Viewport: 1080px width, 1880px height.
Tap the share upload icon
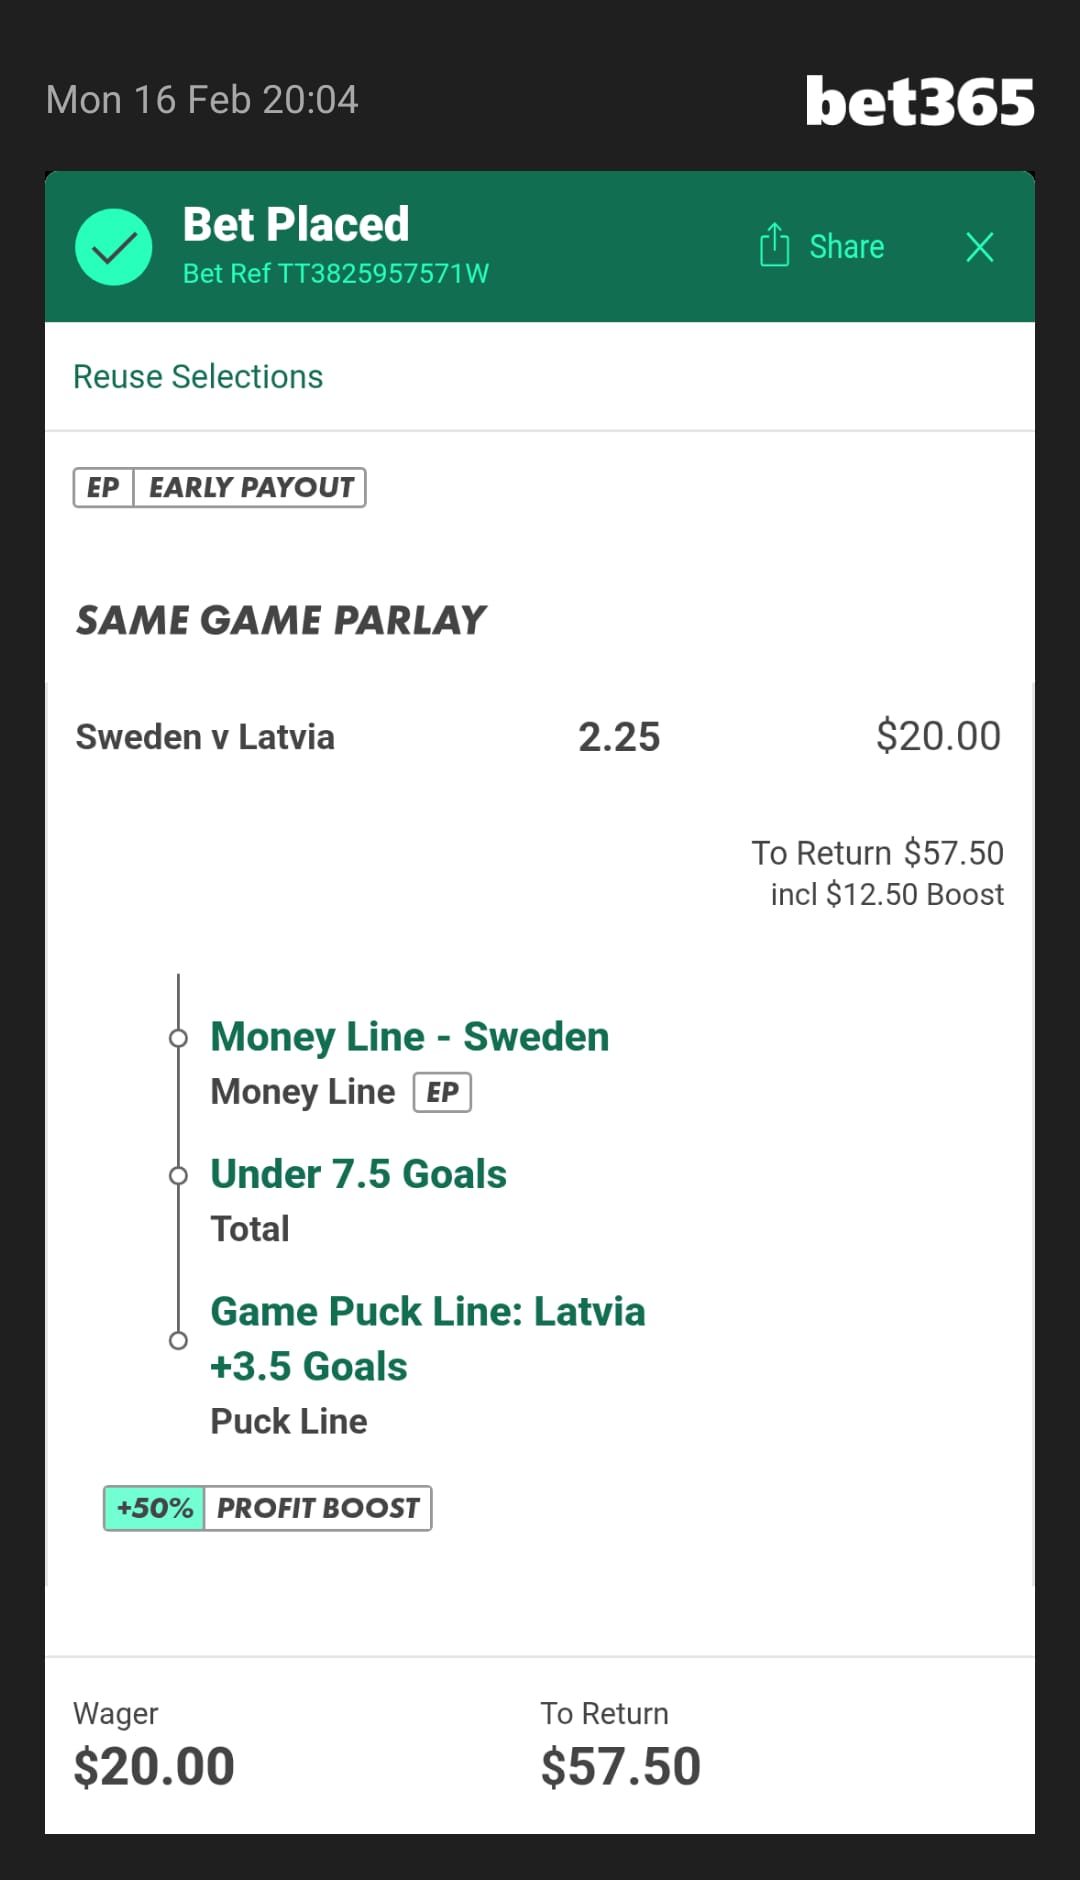[x=774, y=245]
